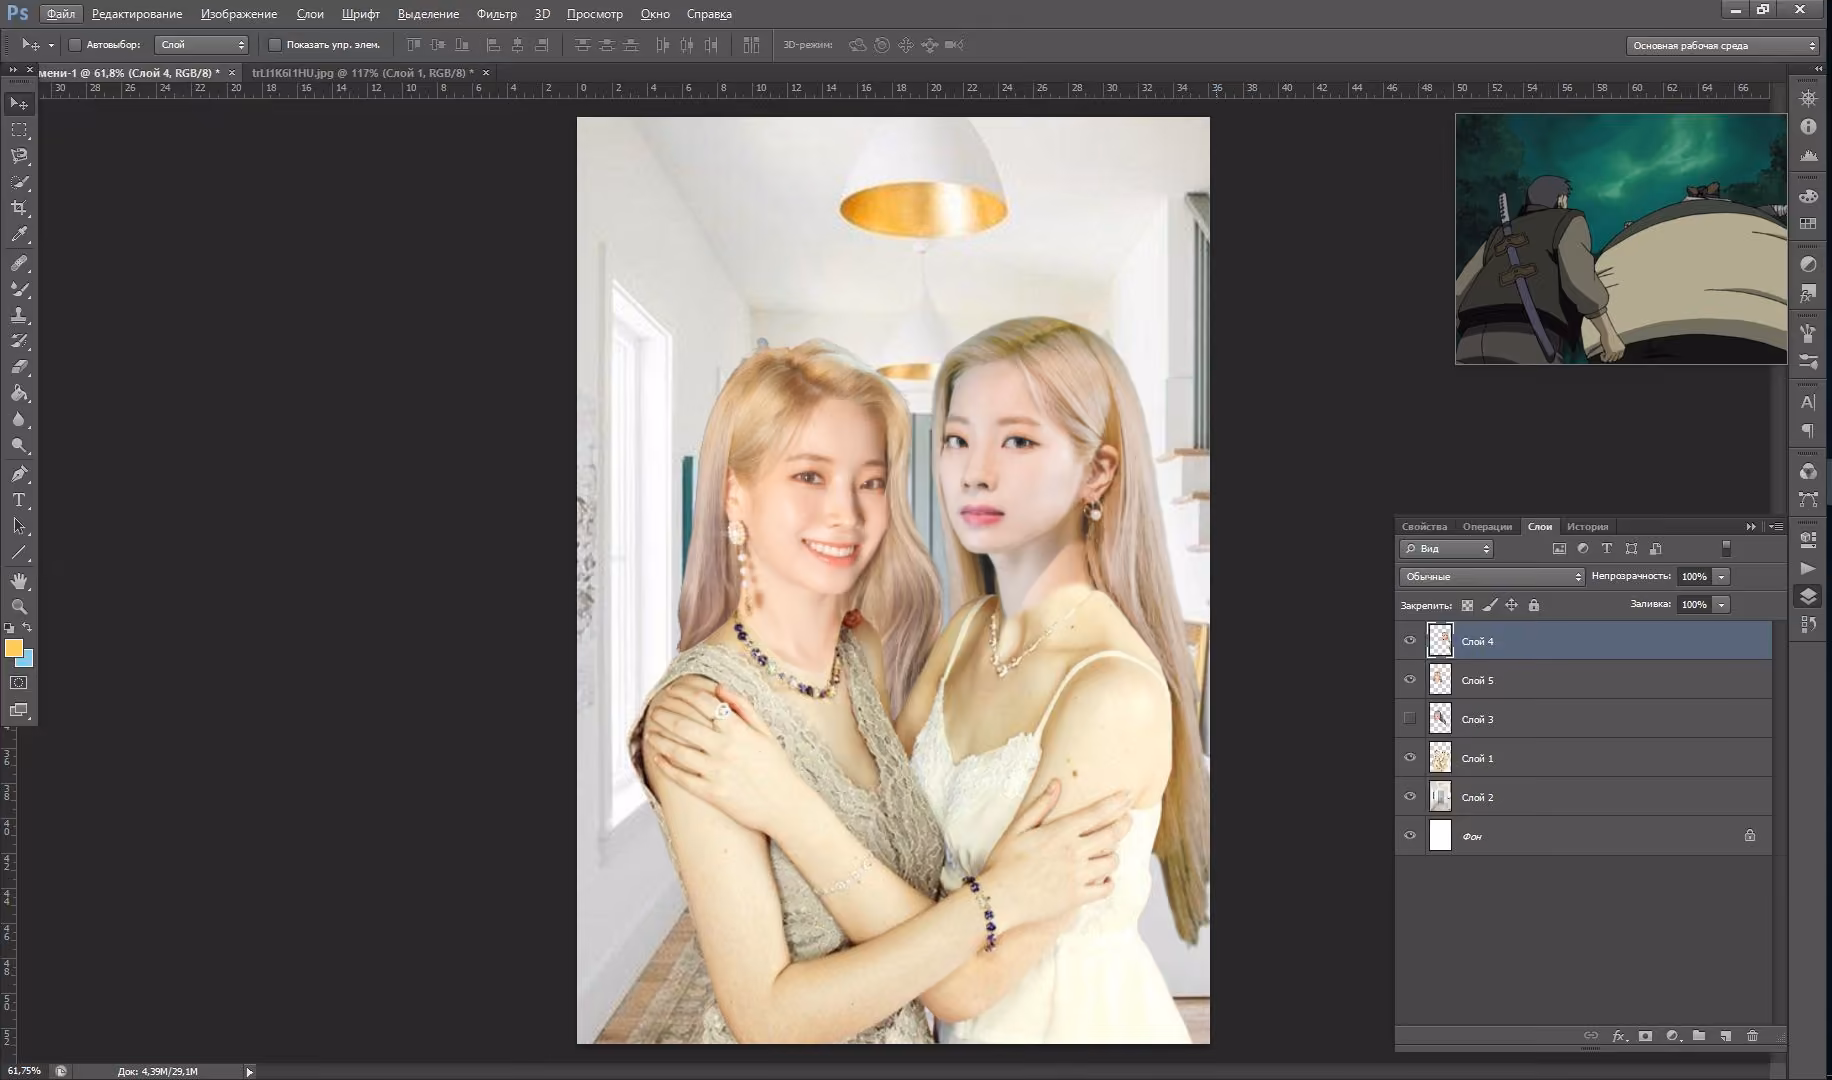Add a layer style via fx icon
This screenshot has height=1080, width=1832.
[x=1618, y=1036]
